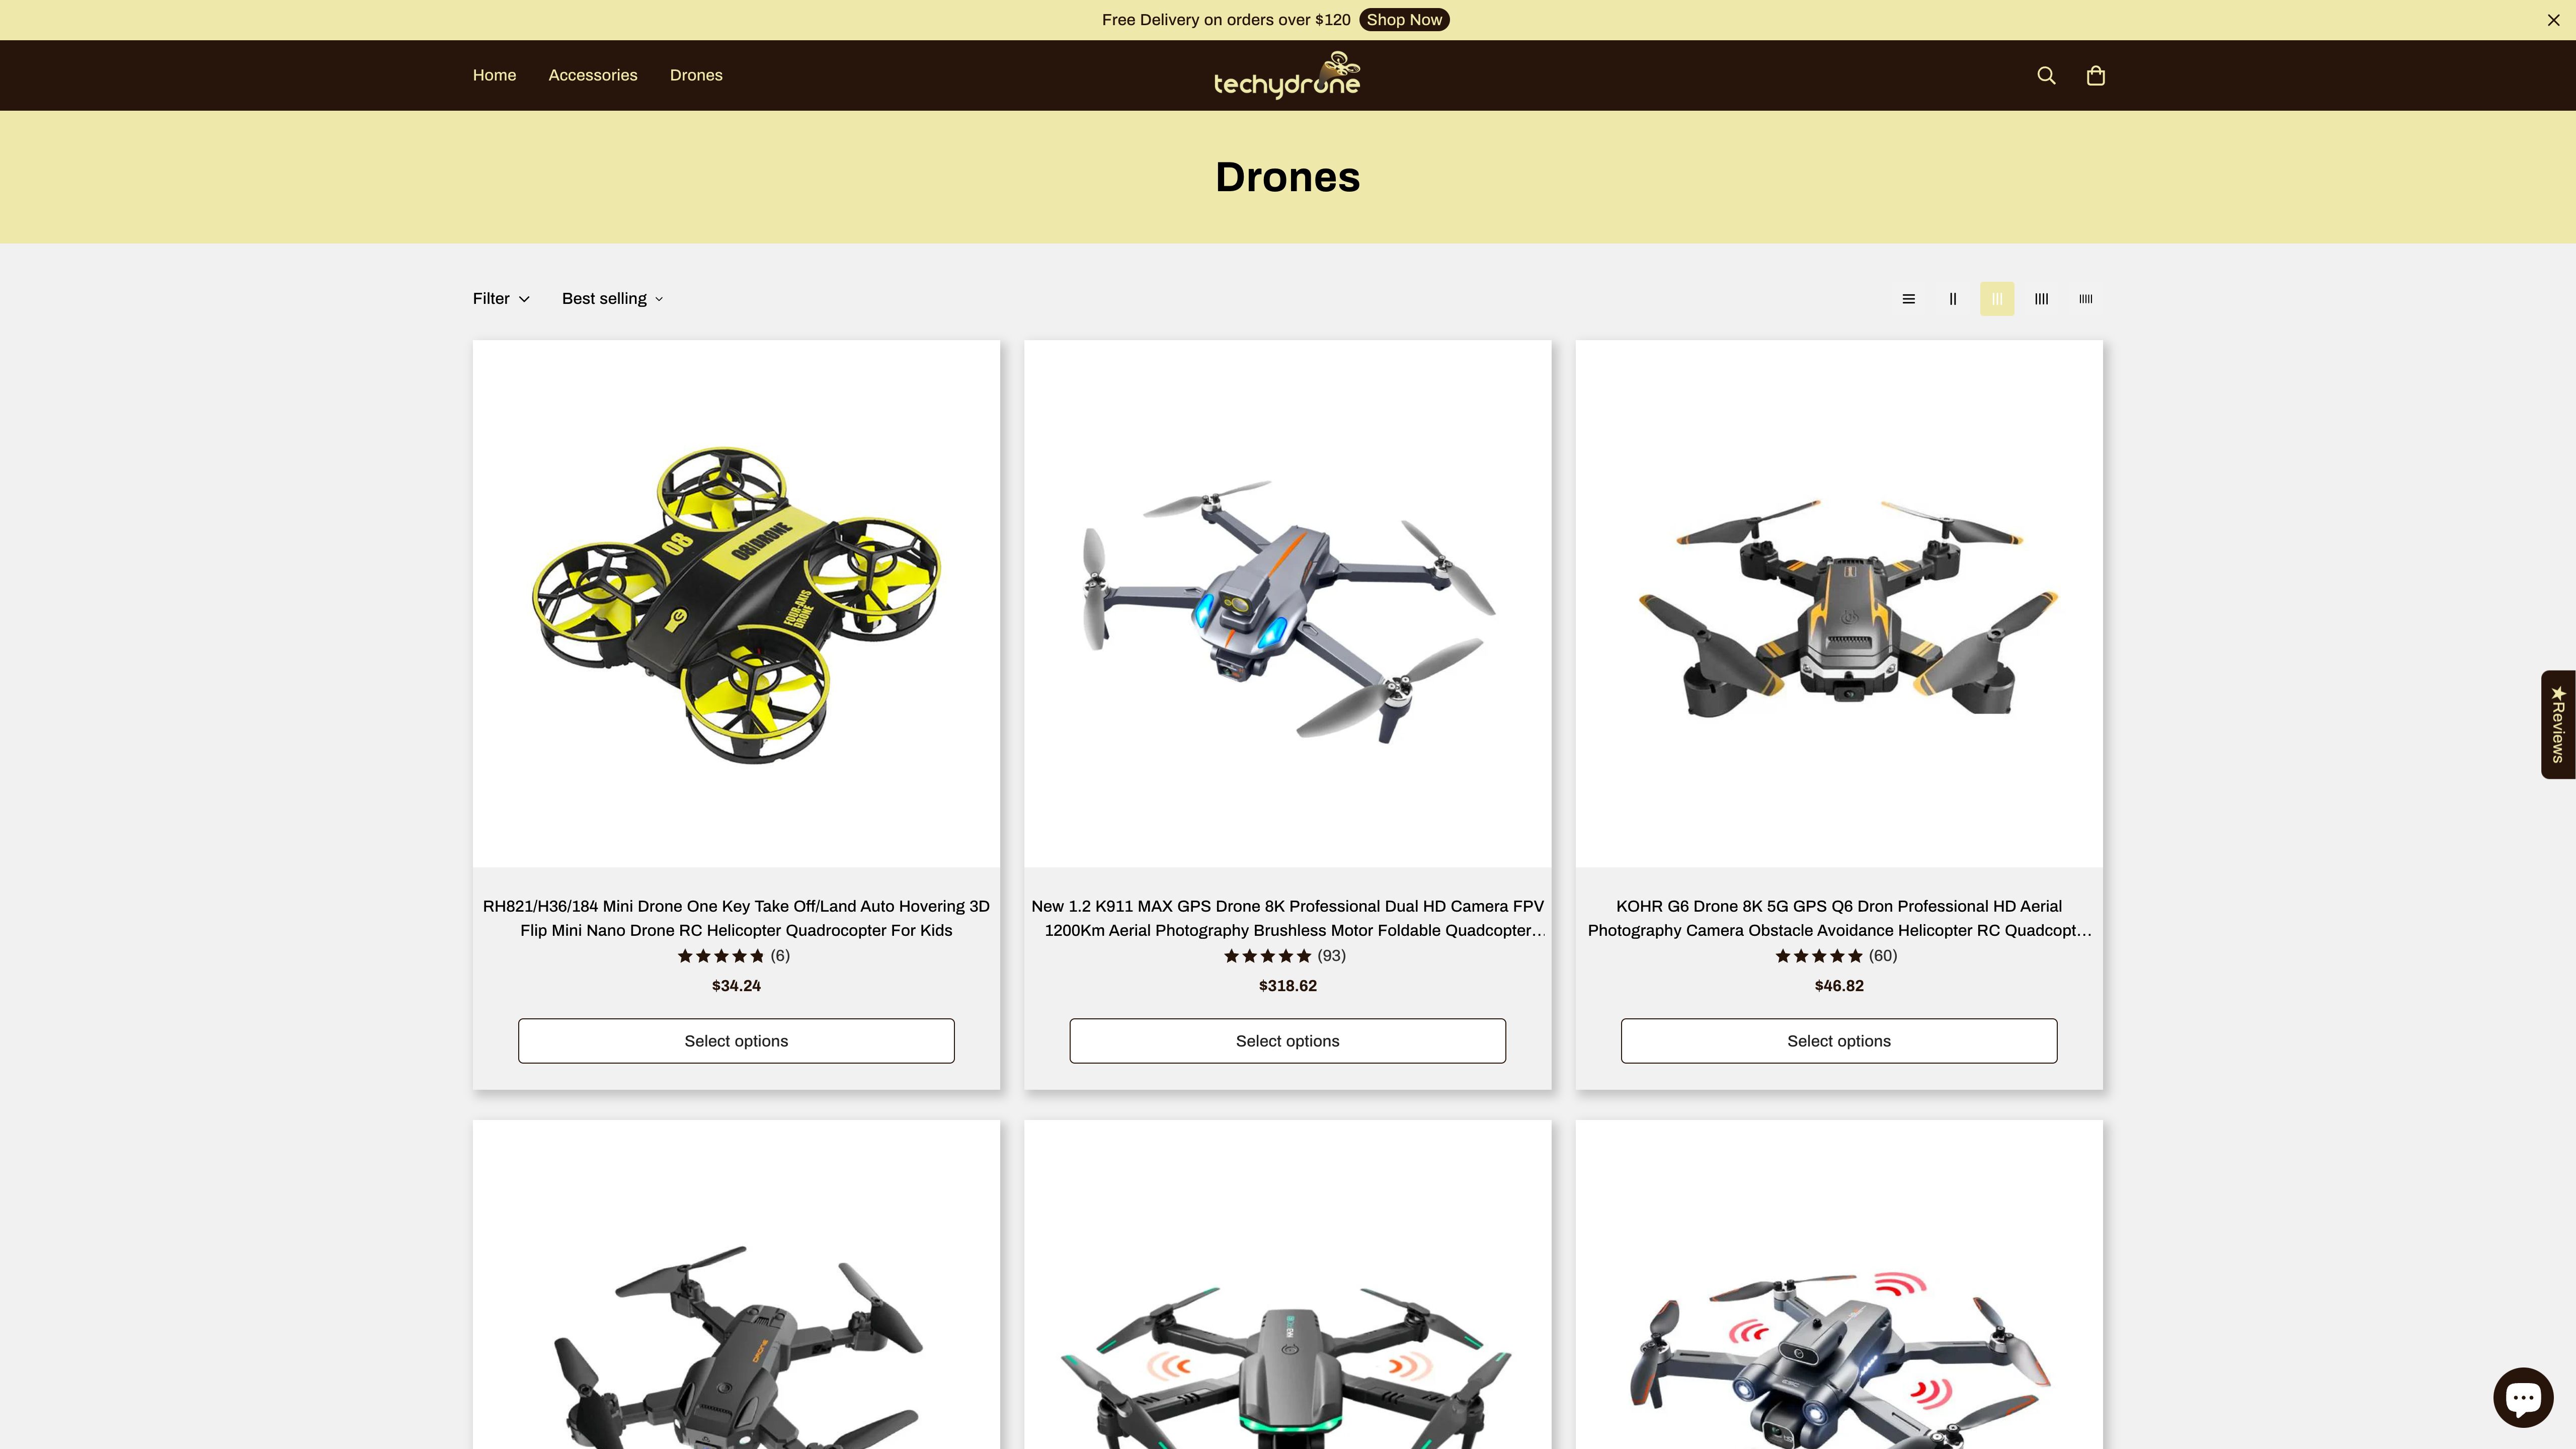Click the $318.62 price
This screenshot has width=2576, height=1449.
click(x=1287, y=986)
